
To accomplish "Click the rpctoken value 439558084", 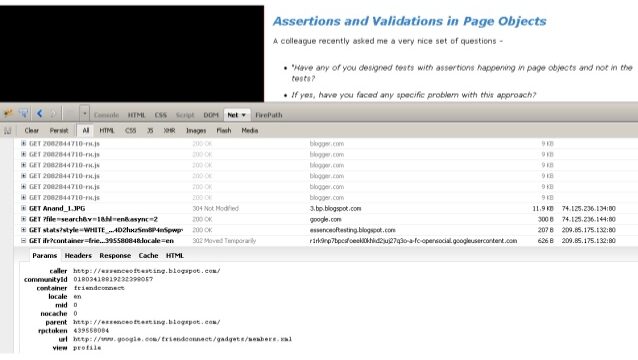I will [91, 331].
